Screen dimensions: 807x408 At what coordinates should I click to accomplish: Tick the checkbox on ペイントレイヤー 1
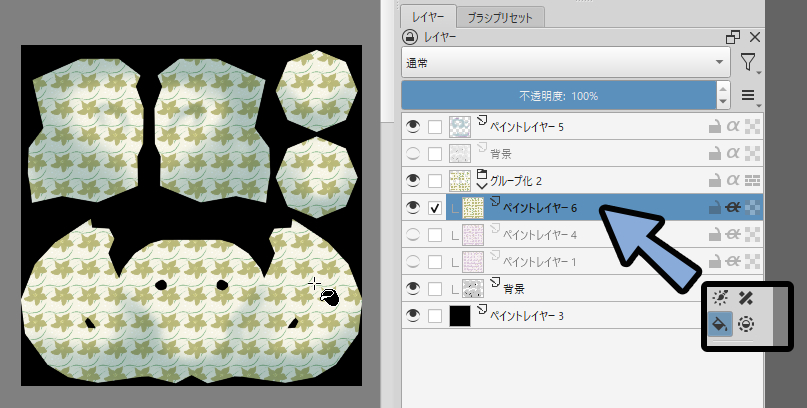pos(435,261)
